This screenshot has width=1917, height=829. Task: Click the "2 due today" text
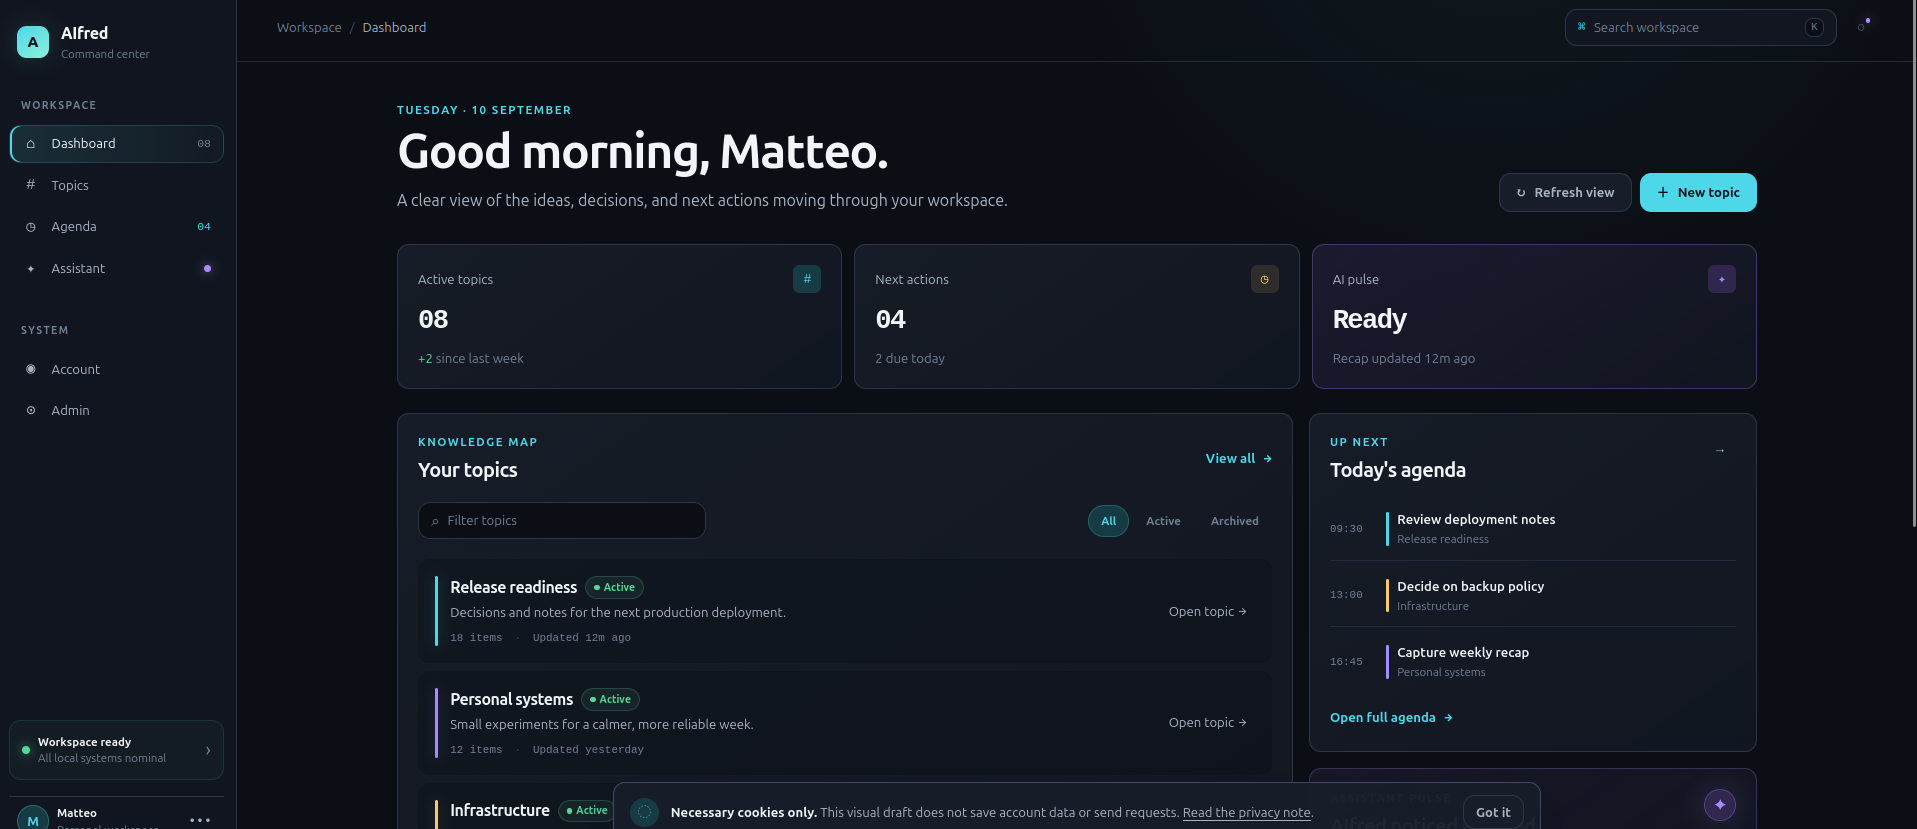[x=910, y=358]
